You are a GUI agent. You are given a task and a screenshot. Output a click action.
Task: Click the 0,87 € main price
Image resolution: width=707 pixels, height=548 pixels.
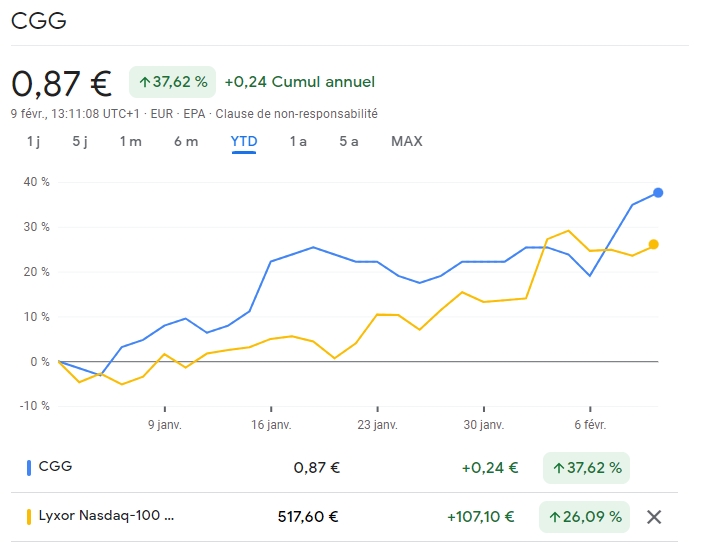[x=61, y=83]
